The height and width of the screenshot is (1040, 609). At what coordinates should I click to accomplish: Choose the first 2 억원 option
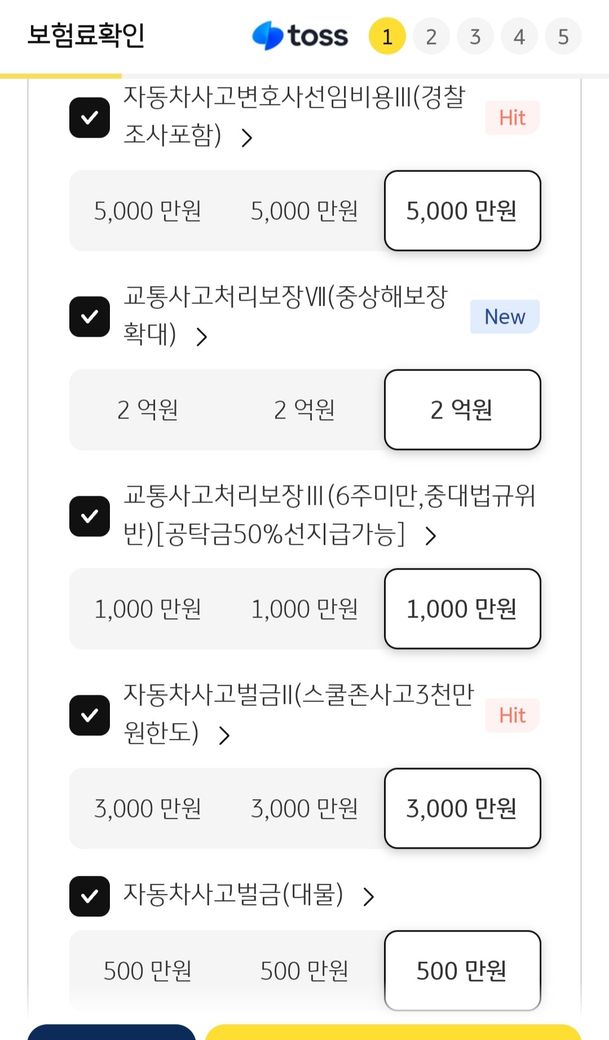coord(148,410)
